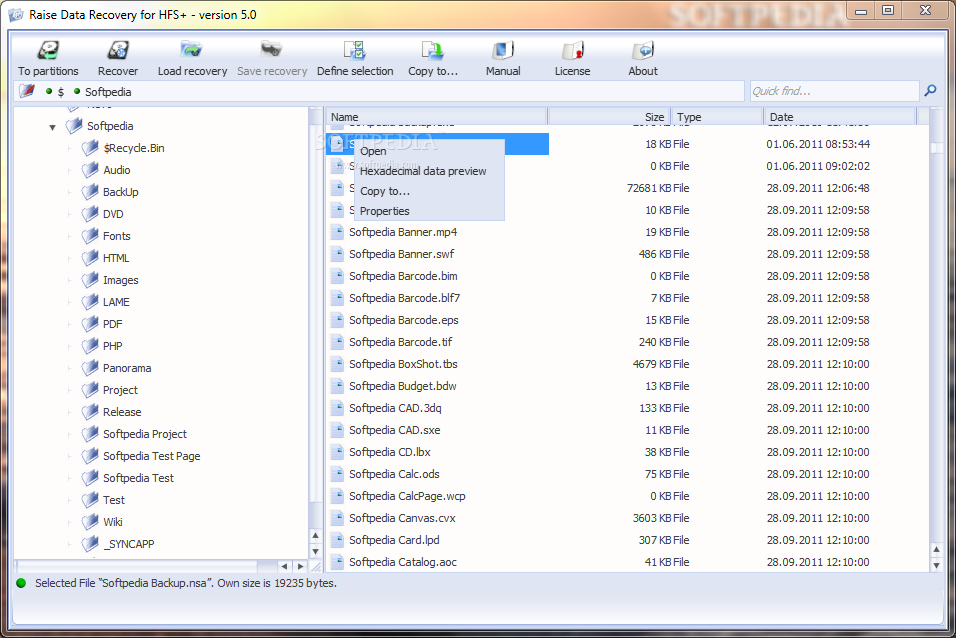Screen dimensions: 956x638
Task: Sort the file list by Date column
Action: point(840,116)
